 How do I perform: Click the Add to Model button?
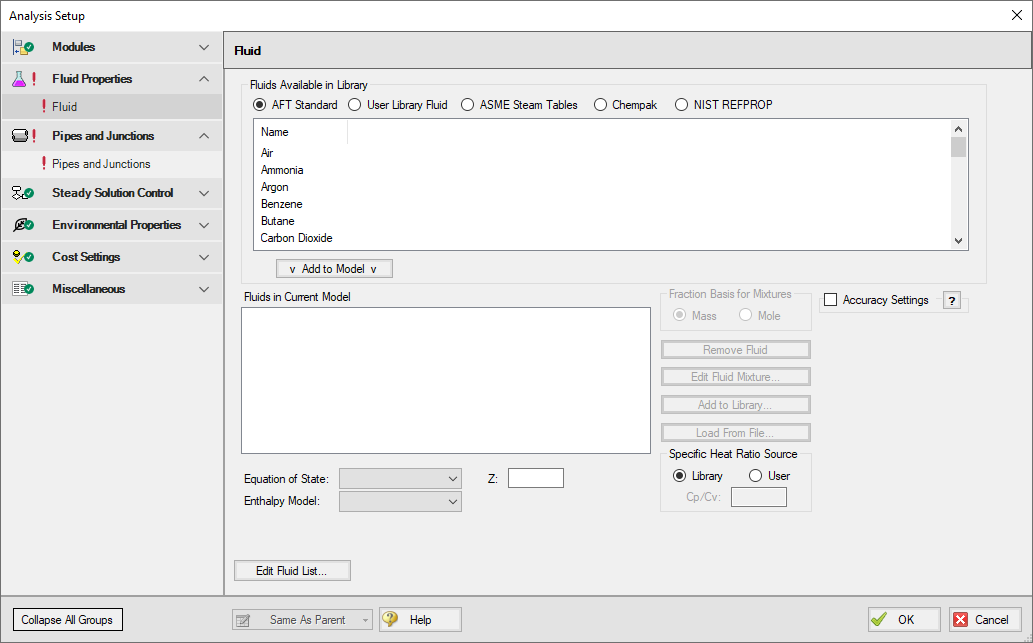tap(334, 268)
